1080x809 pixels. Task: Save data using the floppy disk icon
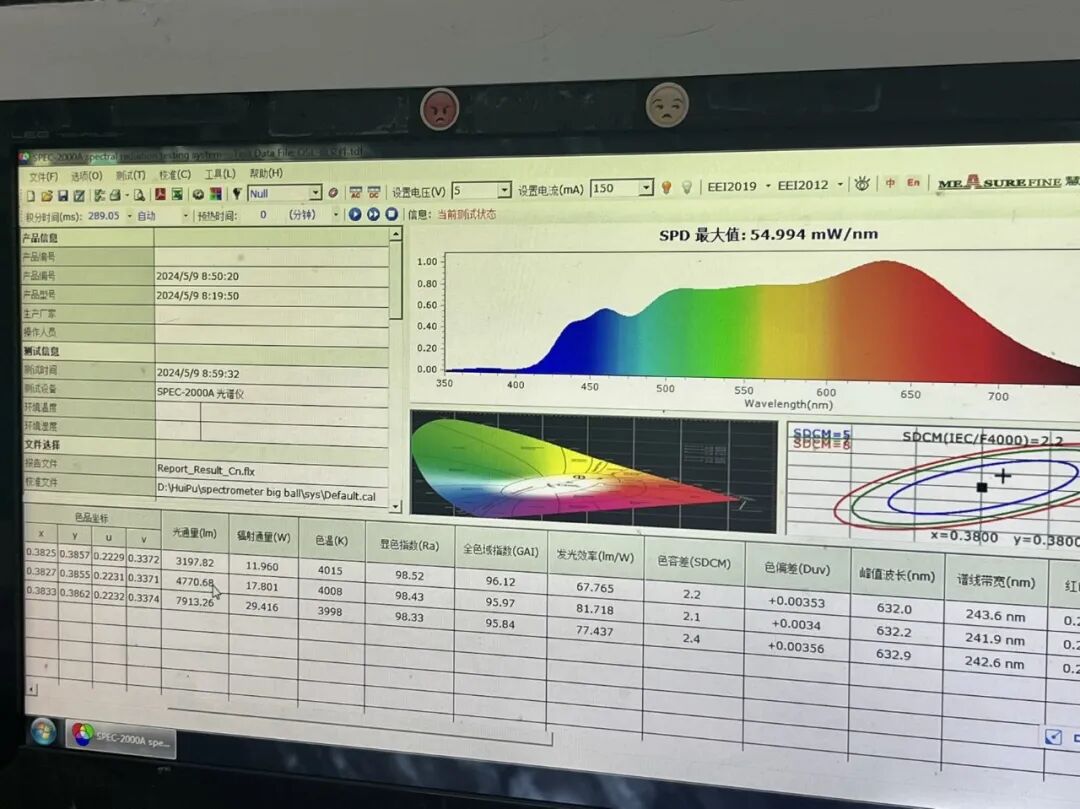tap(63, 196)
